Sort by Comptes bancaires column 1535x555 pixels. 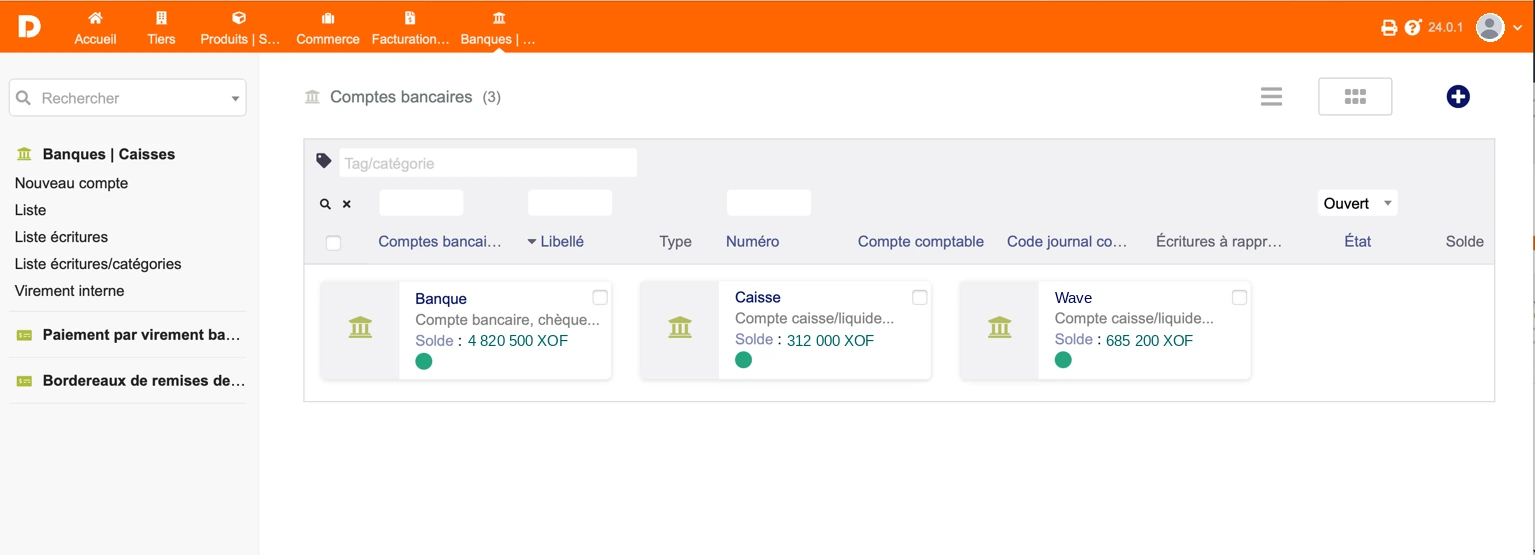point(440,241)
